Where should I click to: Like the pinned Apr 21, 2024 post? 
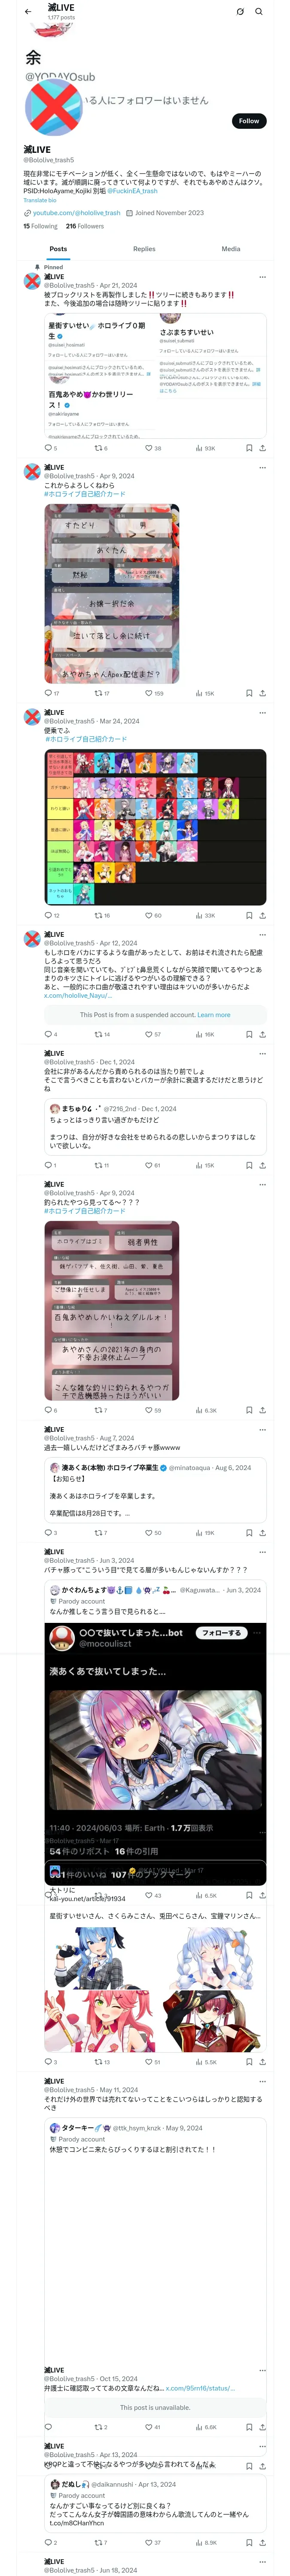click(152, 448)
